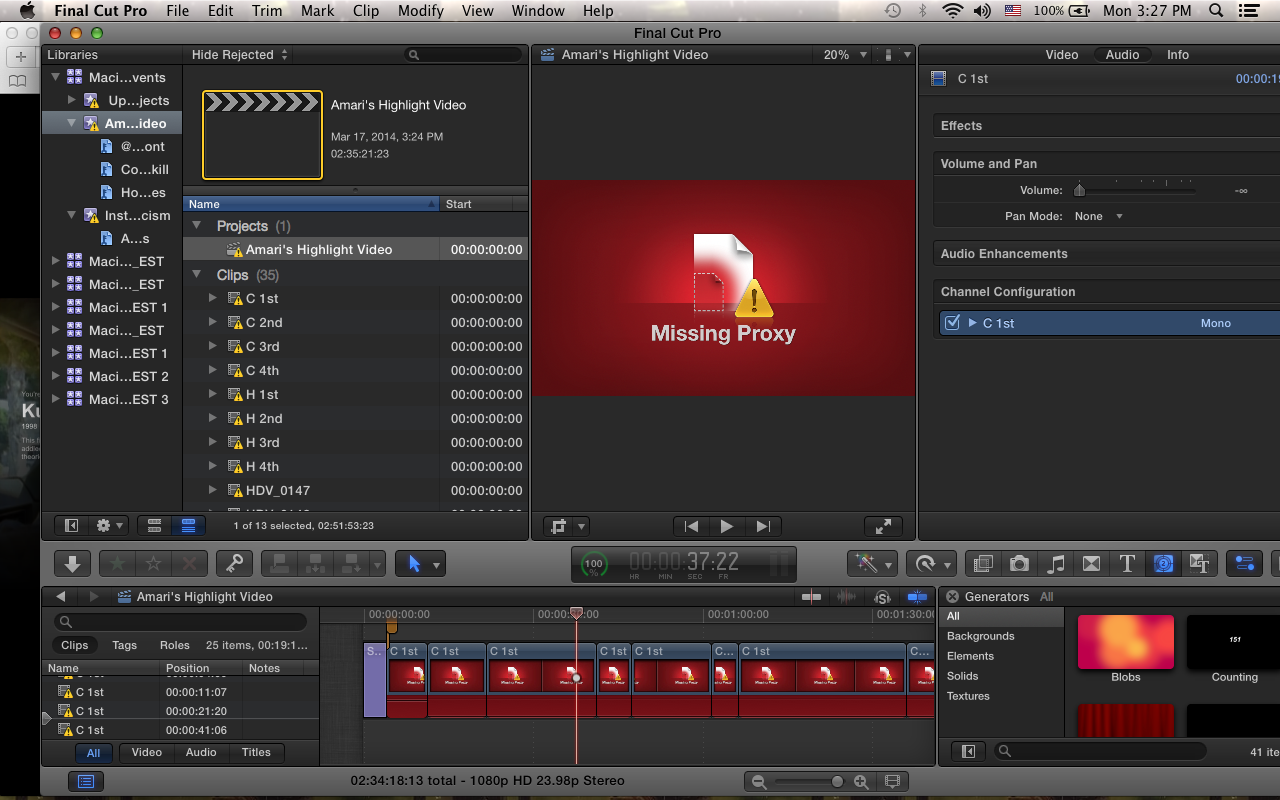1280x800 pixels.
Task: Switch browser to filmstrip view
Action: tap(154, 525)
